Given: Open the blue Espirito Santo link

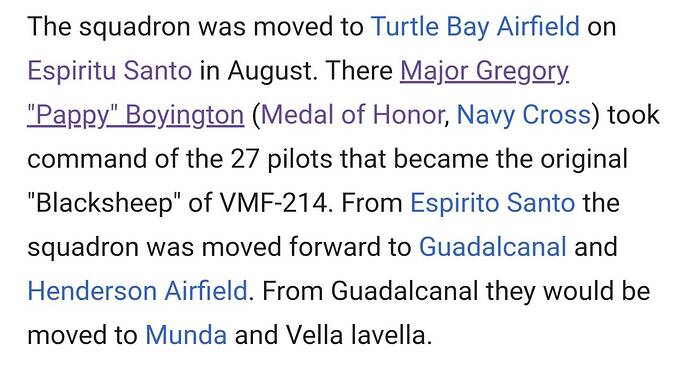Looking at the screenshot, I should (492, 203).
